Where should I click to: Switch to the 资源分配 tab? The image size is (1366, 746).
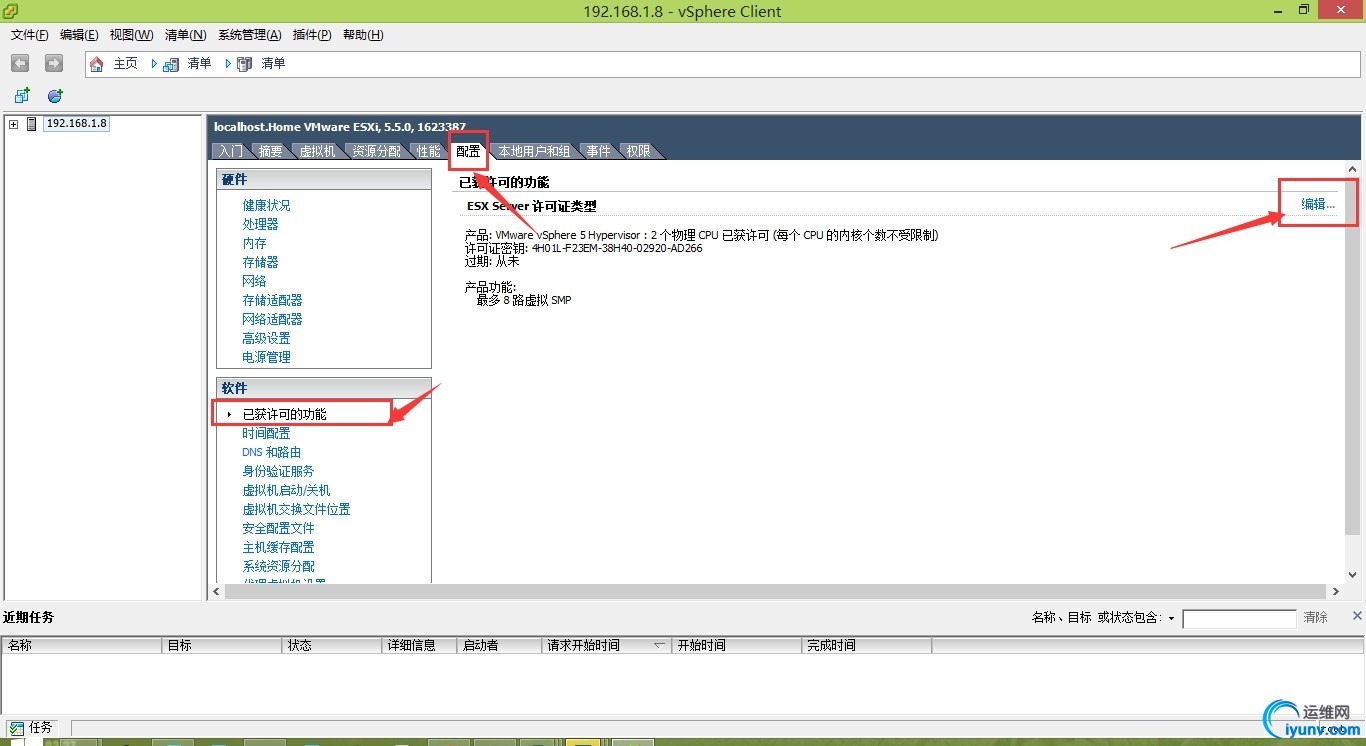coord(376,151)
